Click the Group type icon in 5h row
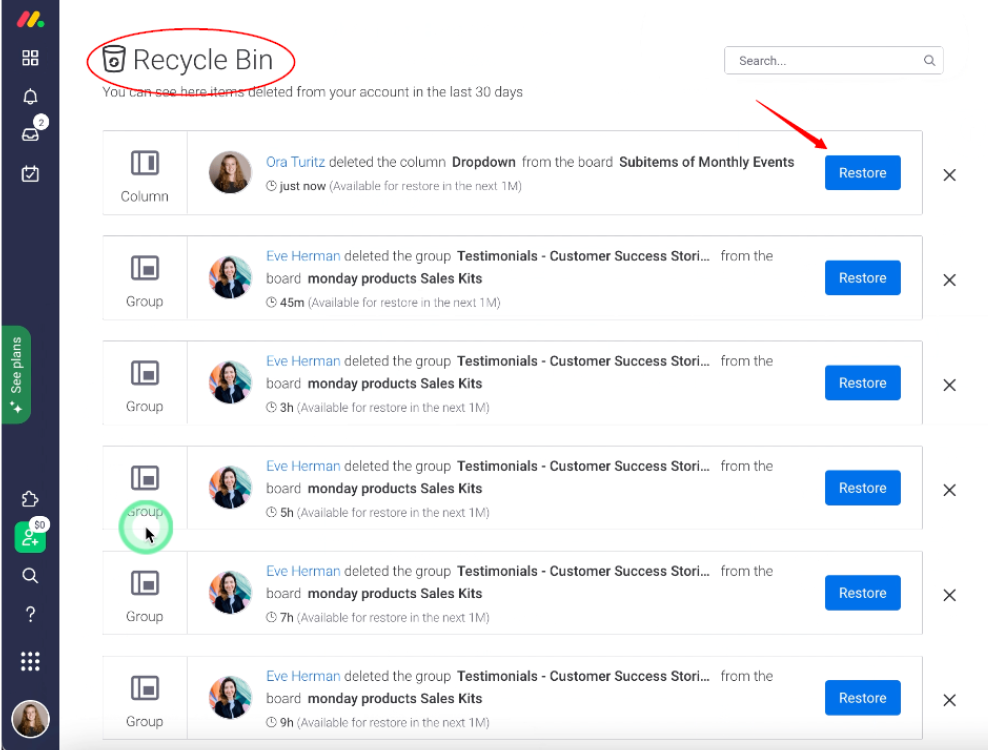The image size is (991, 750). click(145, 478)
